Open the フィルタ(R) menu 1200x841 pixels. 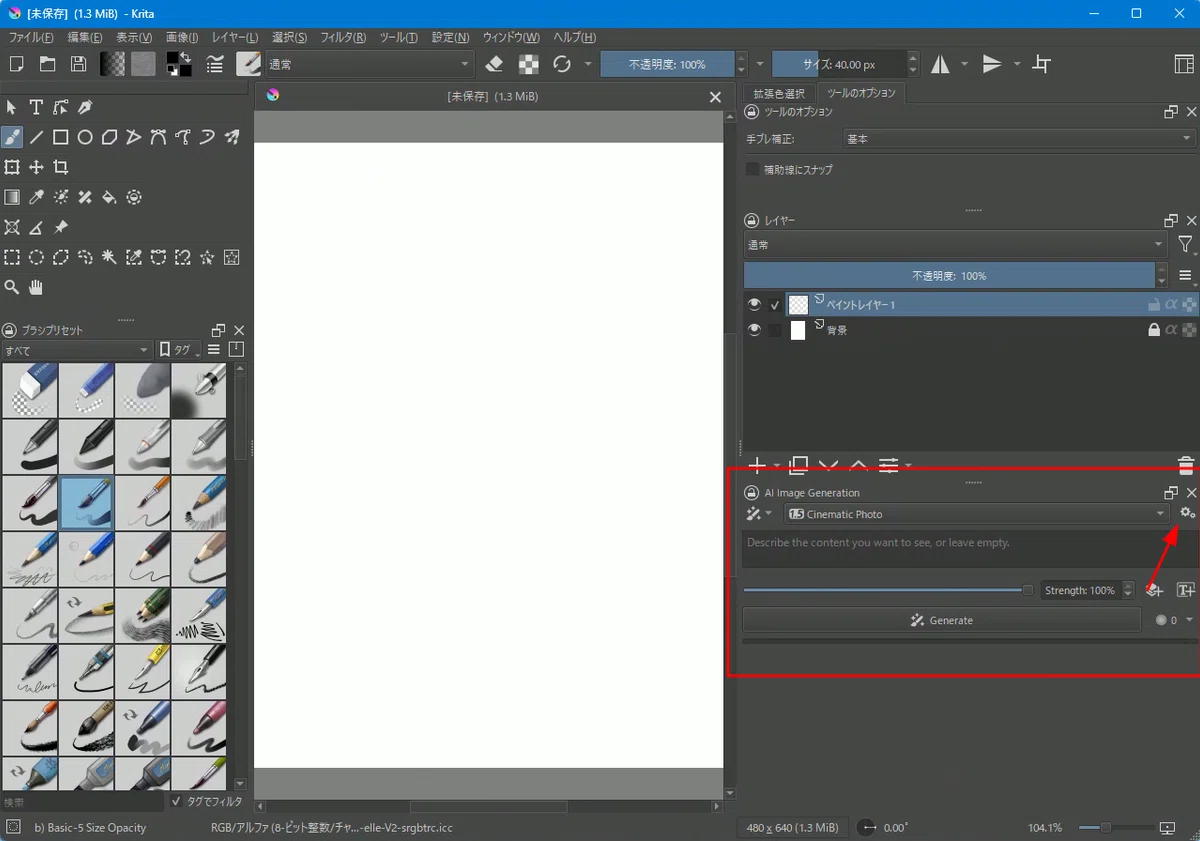343,37
